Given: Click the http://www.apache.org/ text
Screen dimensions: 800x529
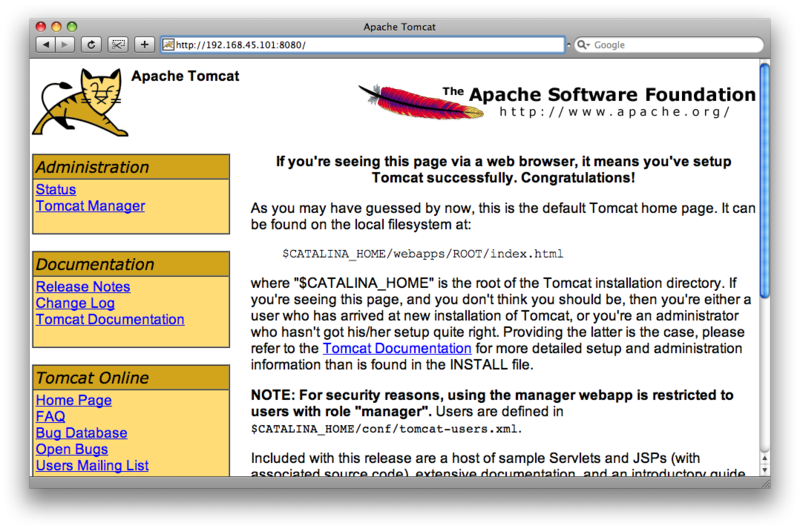Looking at the screenshot, I should click(614, 112).
